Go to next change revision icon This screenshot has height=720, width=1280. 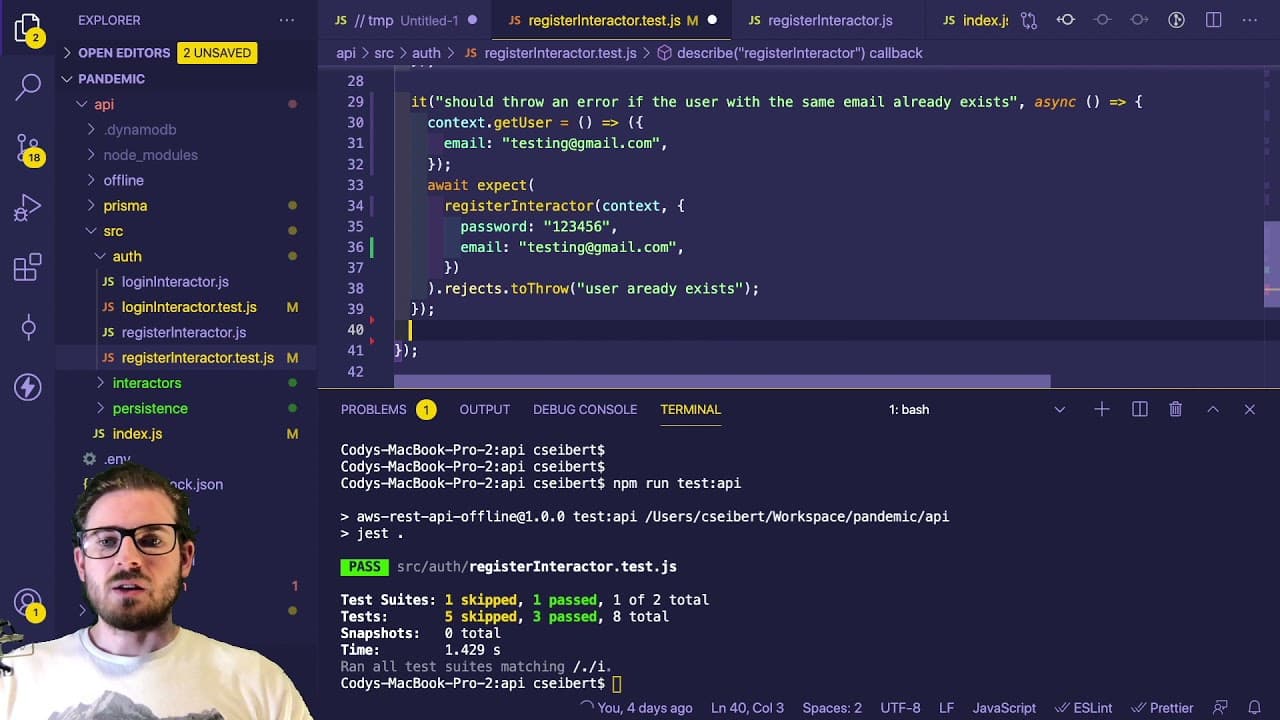(1139, 20)
